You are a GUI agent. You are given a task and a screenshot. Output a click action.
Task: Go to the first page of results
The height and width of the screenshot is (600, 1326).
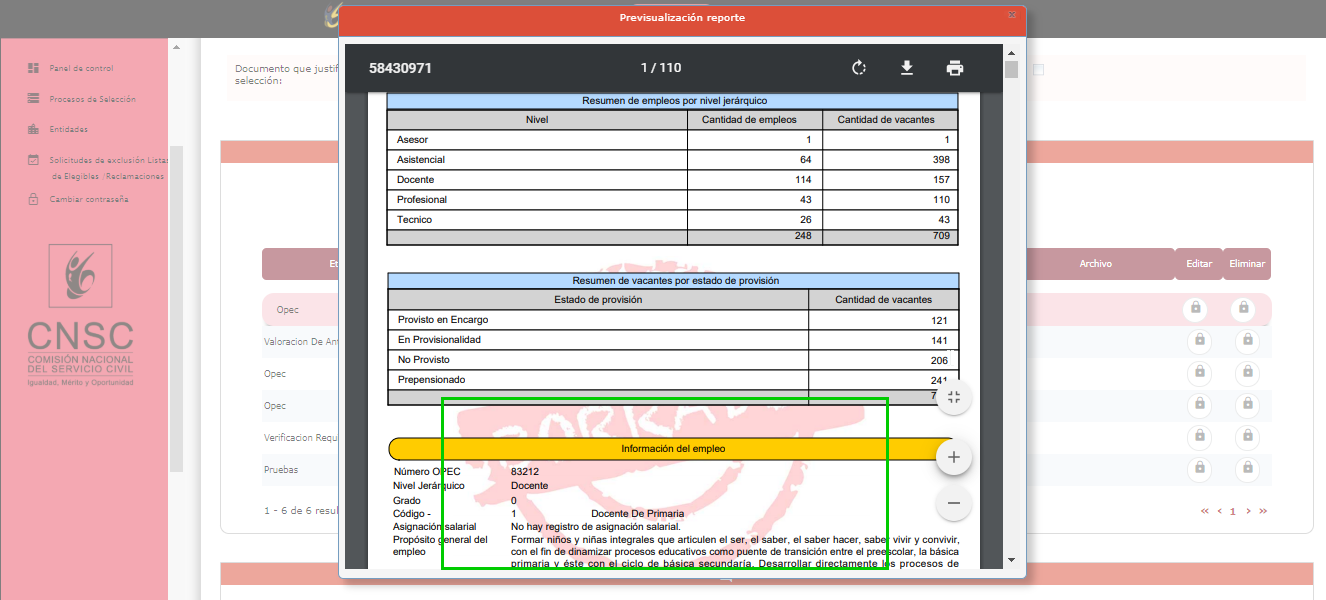point(1205,511)
